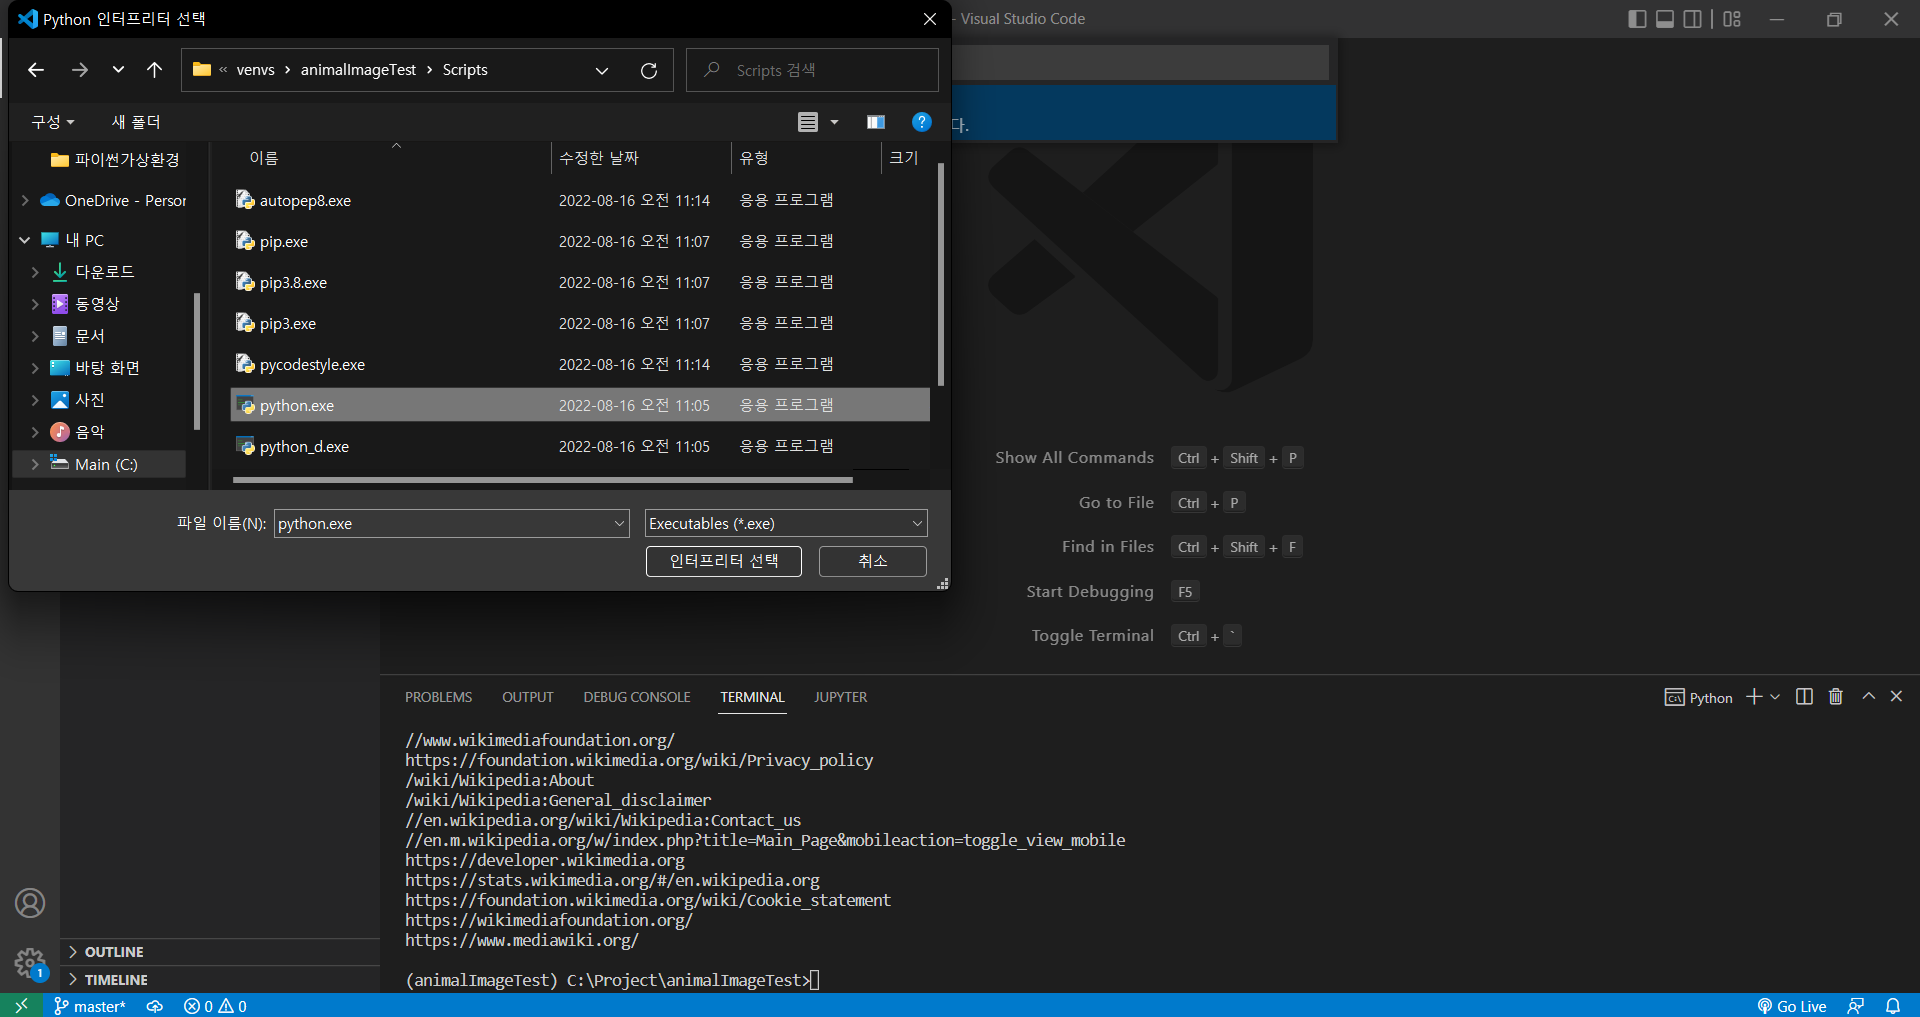
Task: Open Manage gear in activity bar
Action: click(30, 963)
